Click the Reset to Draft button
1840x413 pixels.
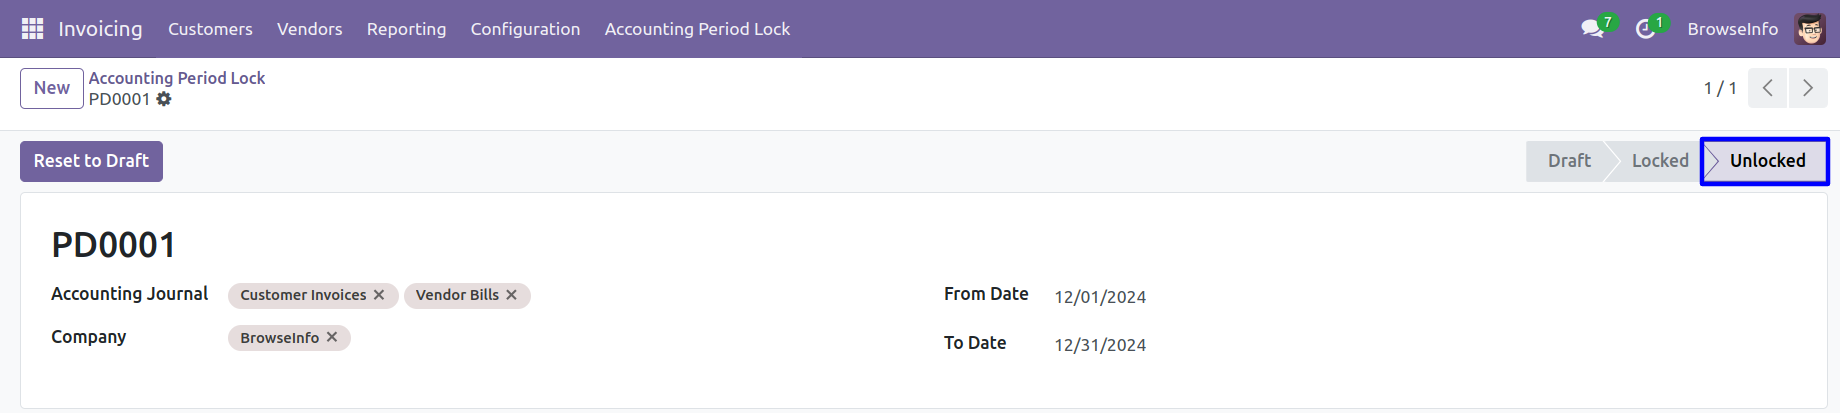91,161
